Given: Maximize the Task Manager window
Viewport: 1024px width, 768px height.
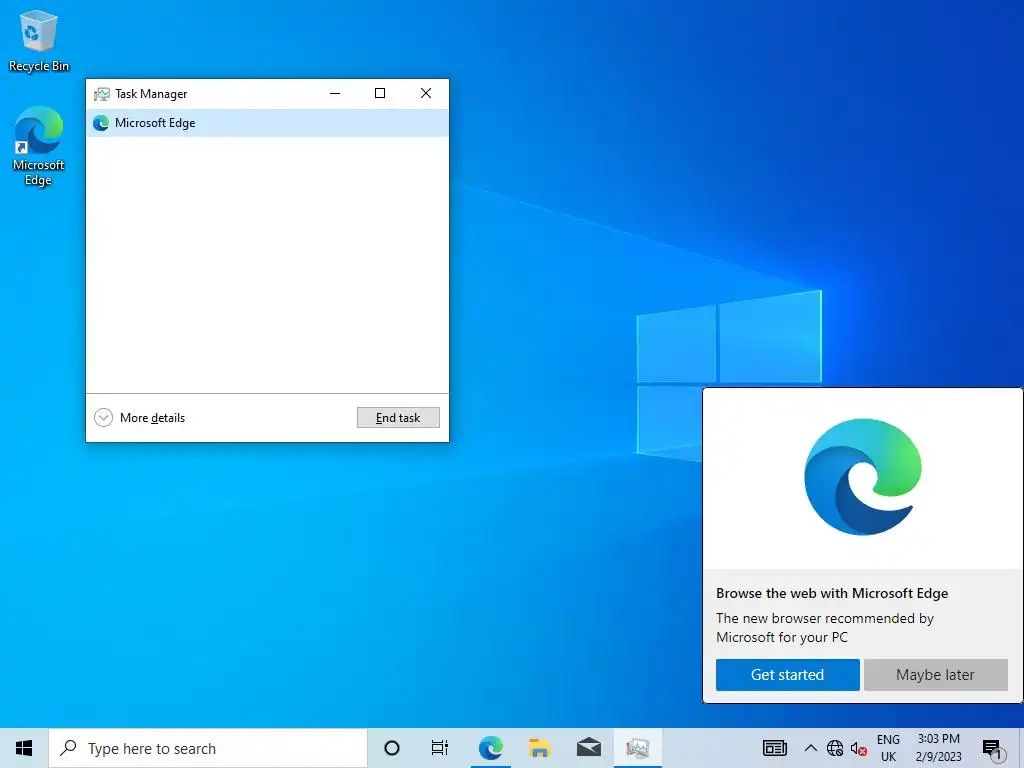Looking at the screenshot, I should click(x=379, y=93).
